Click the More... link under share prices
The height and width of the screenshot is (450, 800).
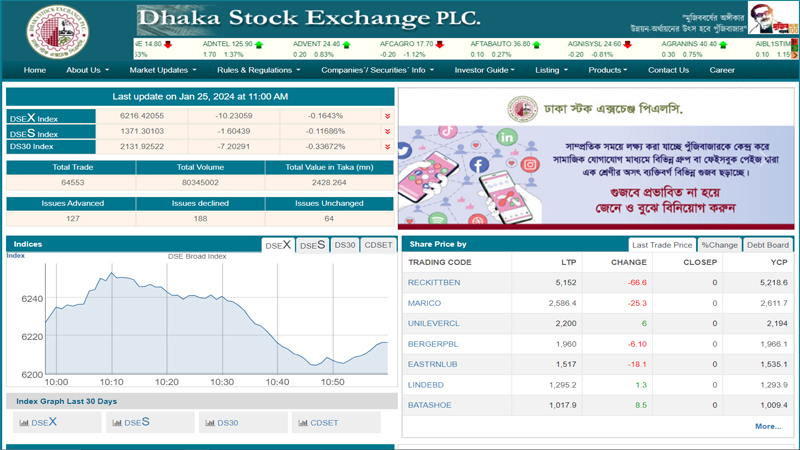pyautogui.click(x=768, y=426)
